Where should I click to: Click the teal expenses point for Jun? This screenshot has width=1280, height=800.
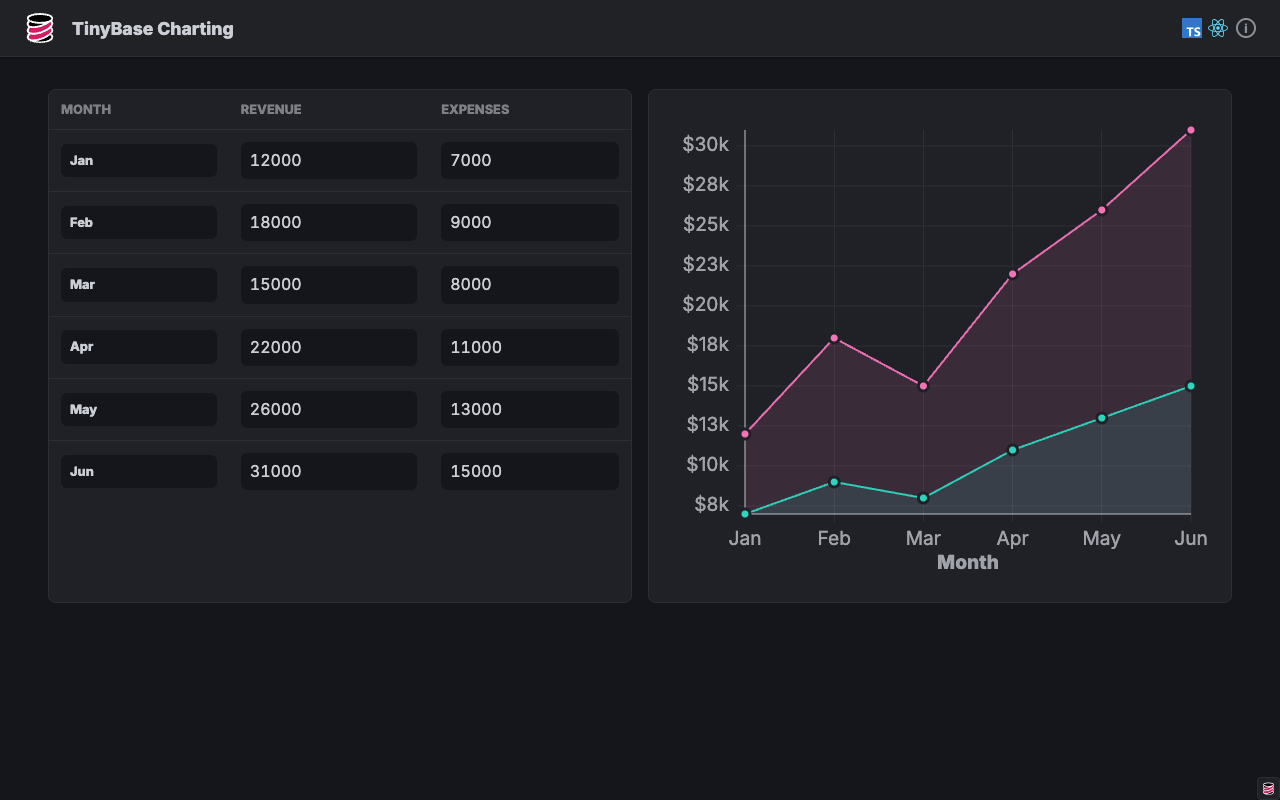click(1191, 386)
